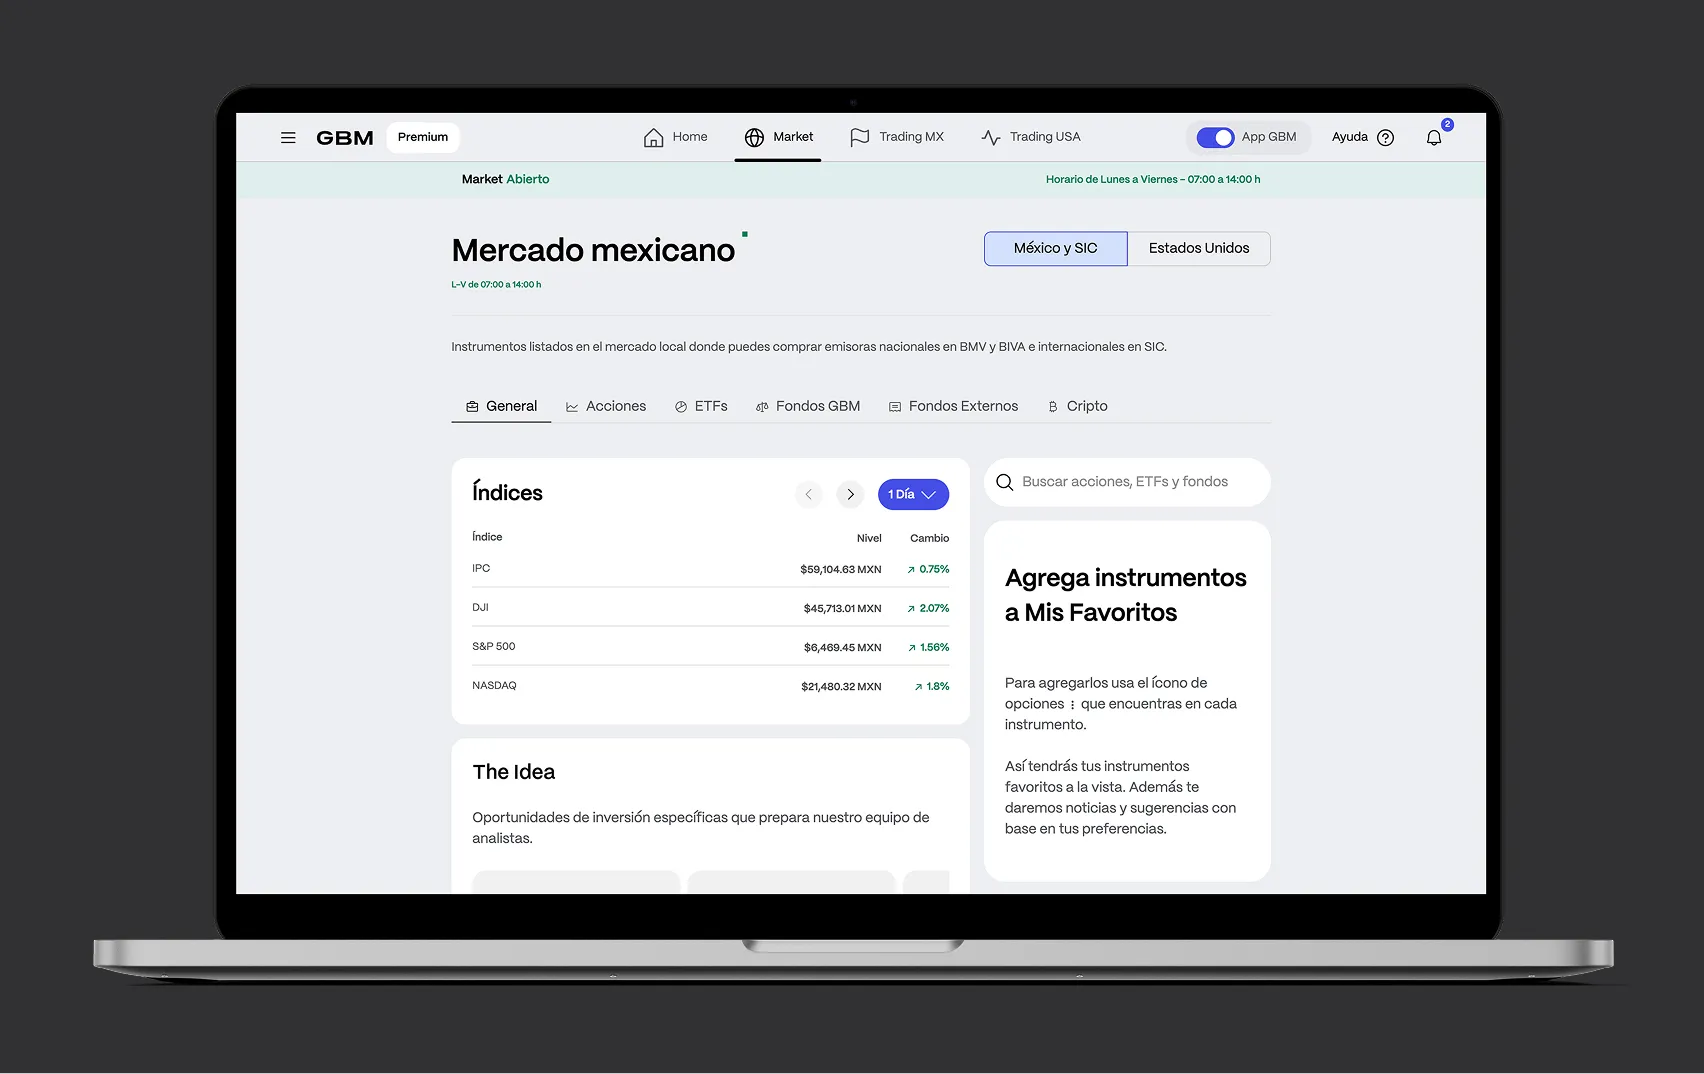Go to next indices page arrow
The image size is (1704, 1074).
tap(850, 495)
